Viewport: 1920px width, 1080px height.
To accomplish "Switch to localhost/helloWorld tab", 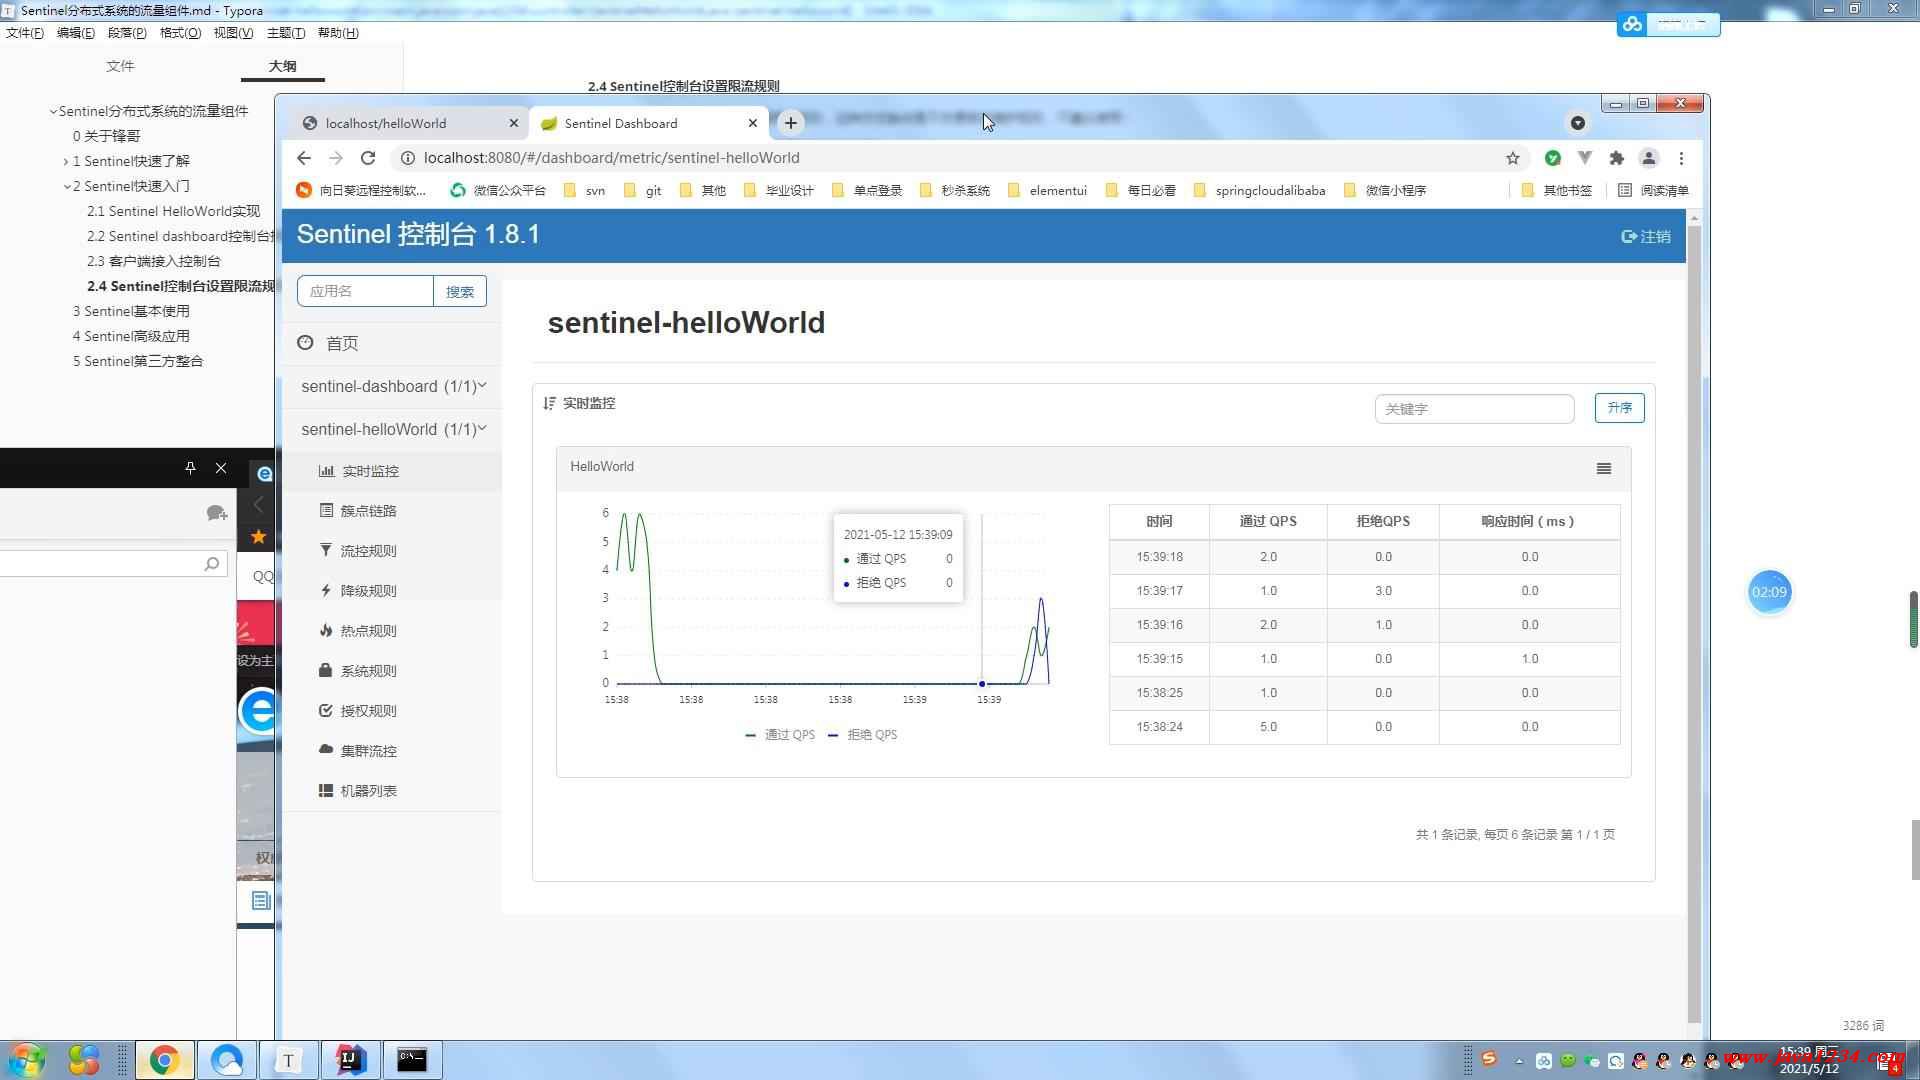I will (x=410, y=123).
